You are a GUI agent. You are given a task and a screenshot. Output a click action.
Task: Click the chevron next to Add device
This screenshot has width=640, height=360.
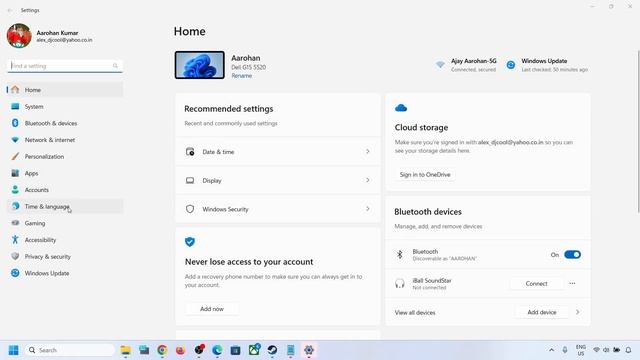point(578,312)
